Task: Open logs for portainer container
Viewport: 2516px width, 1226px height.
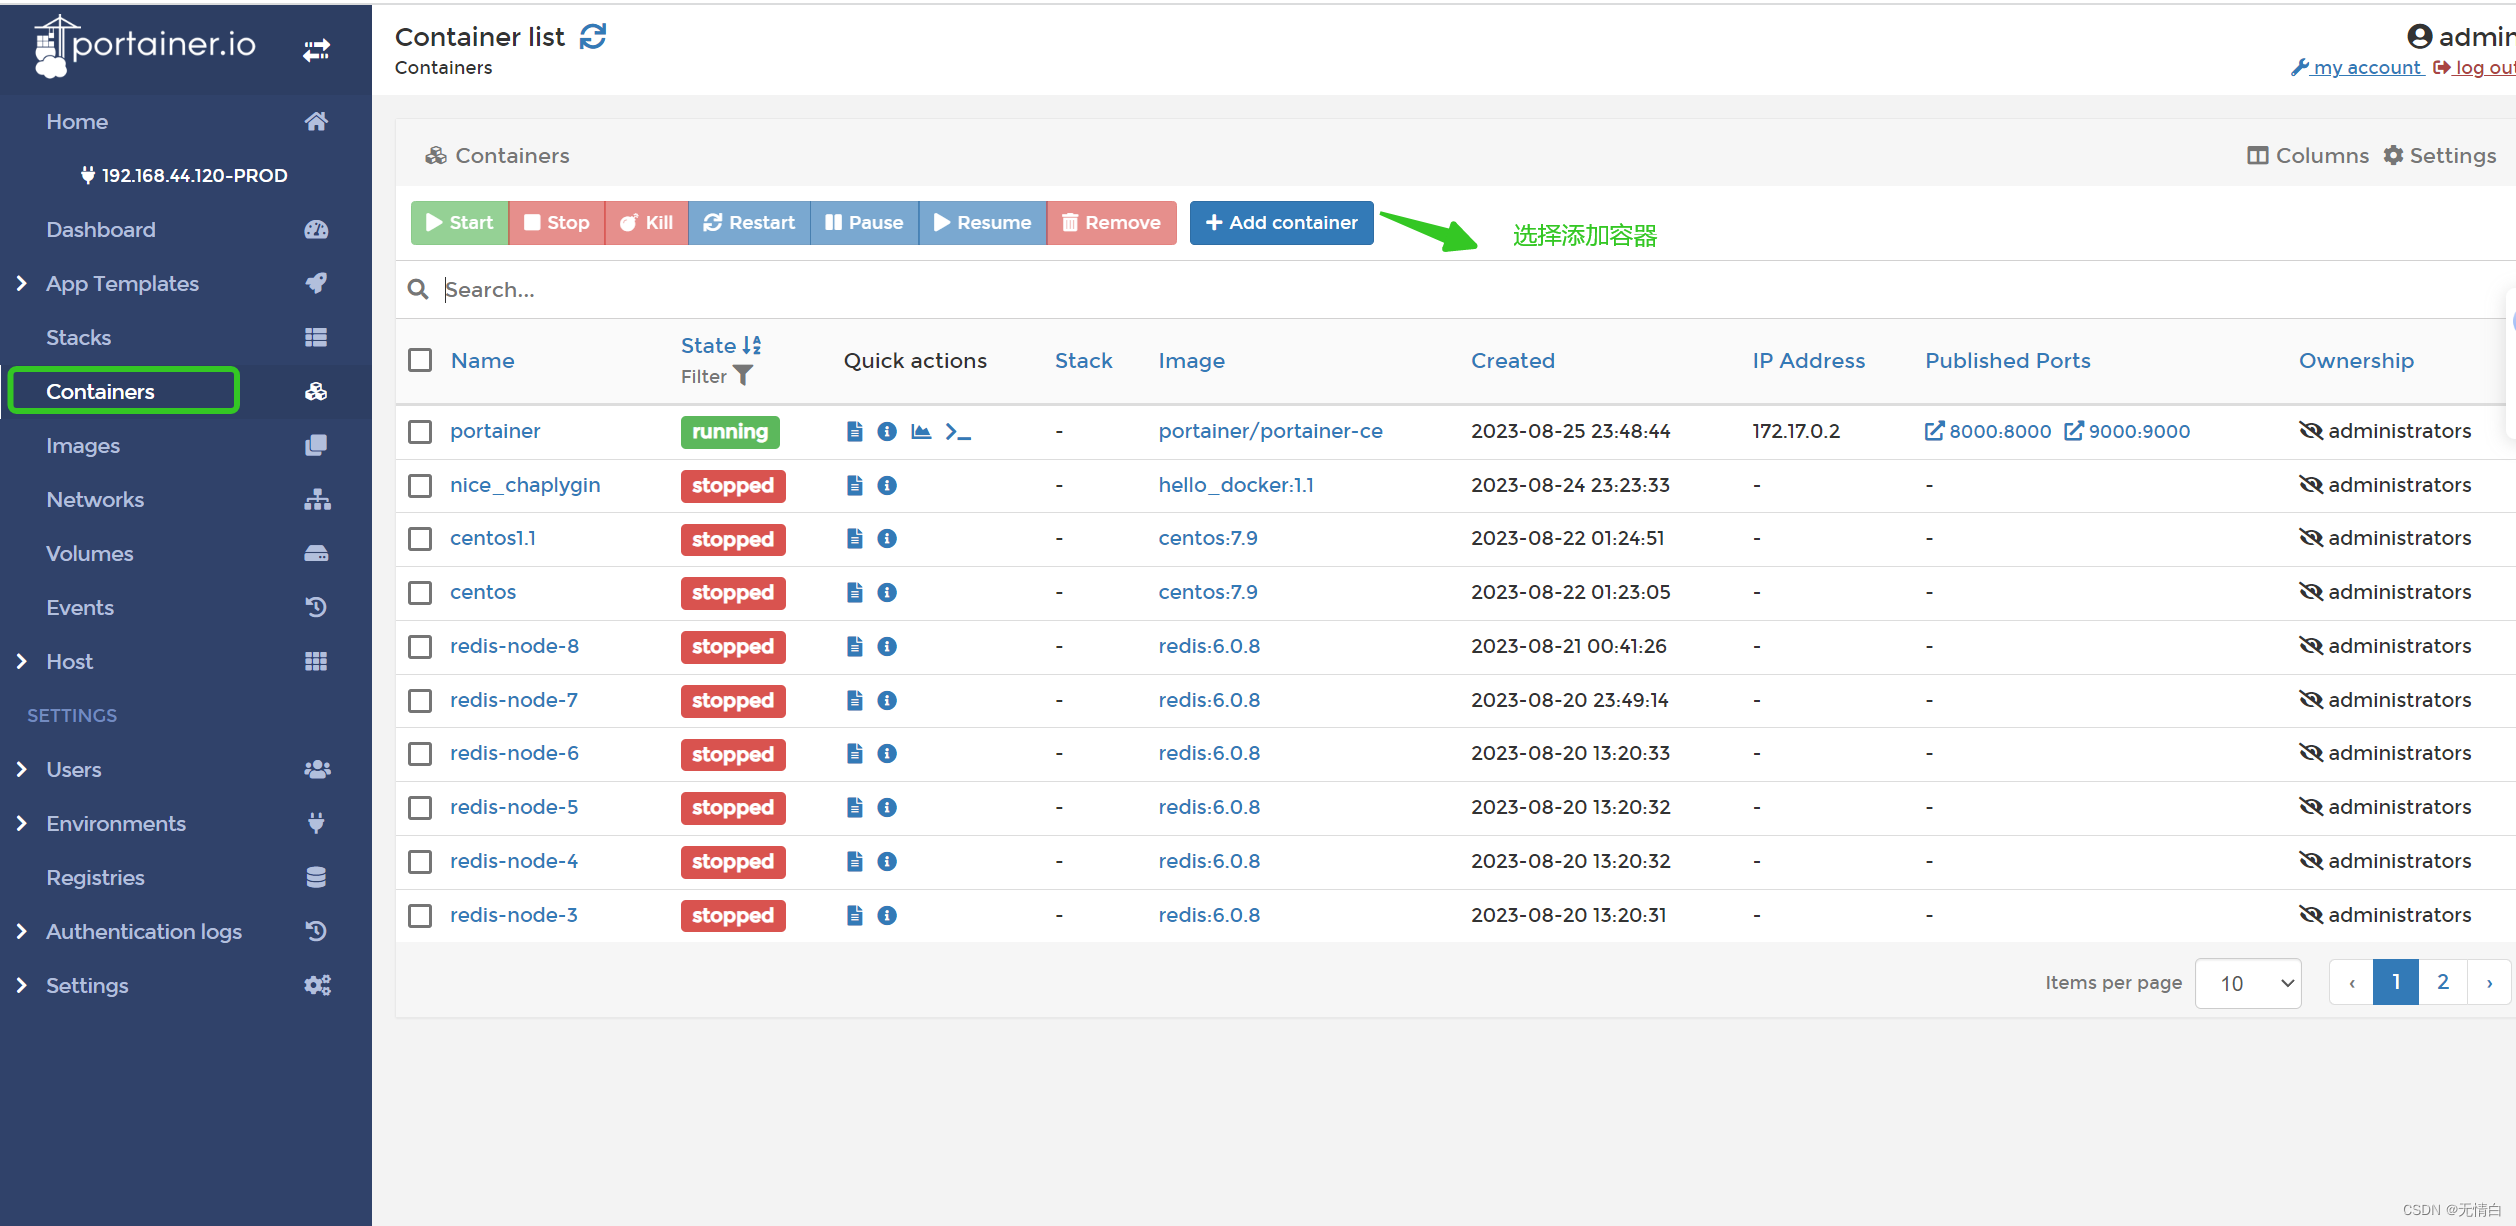Action: [854, 431]
